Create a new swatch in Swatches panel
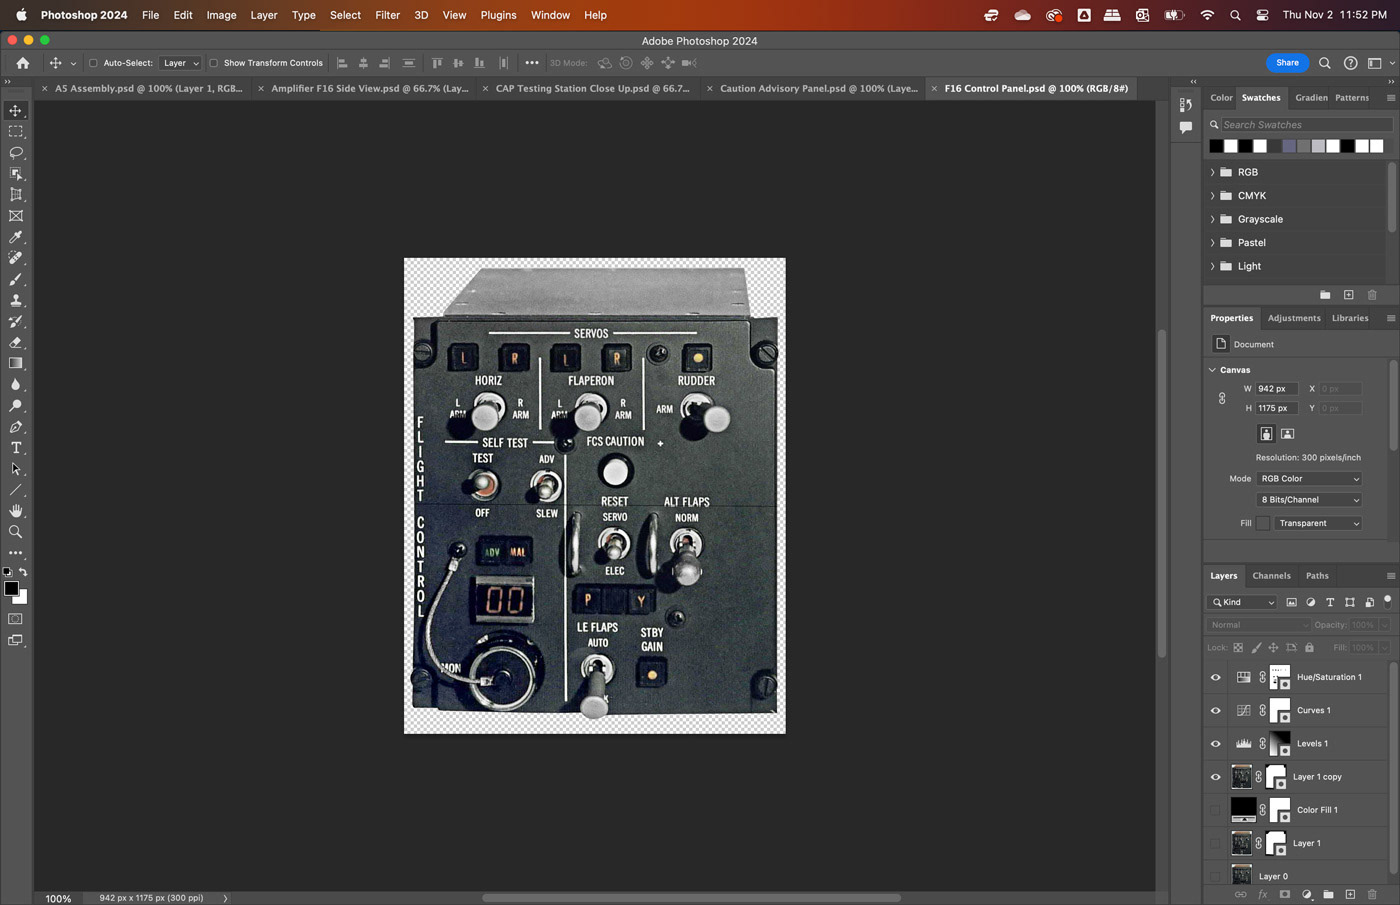1400x905 pixels. pyautogui.click(x=1348, y=295)
